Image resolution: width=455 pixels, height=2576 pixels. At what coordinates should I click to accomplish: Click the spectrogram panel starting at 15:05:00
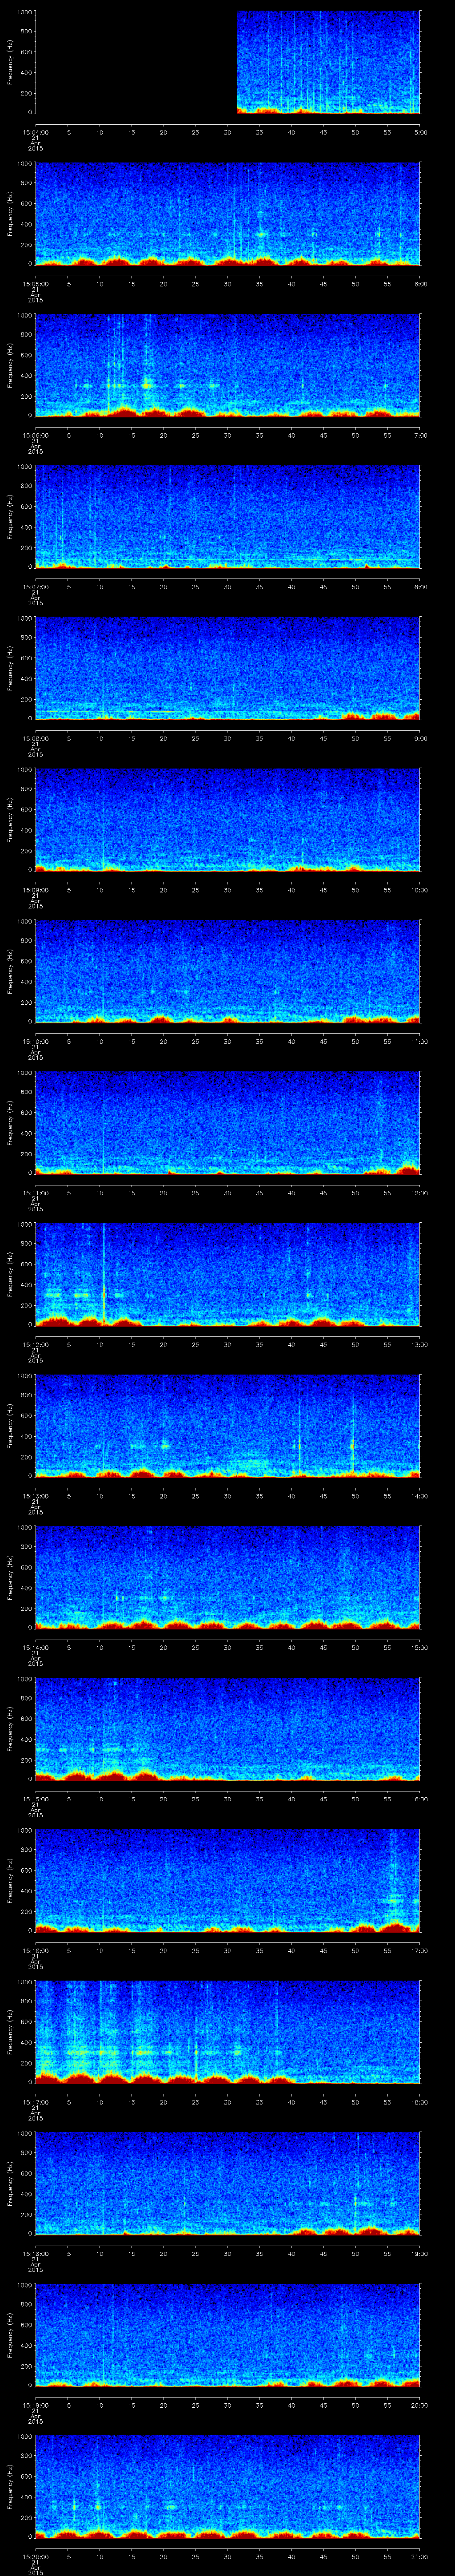coord(228,214)
